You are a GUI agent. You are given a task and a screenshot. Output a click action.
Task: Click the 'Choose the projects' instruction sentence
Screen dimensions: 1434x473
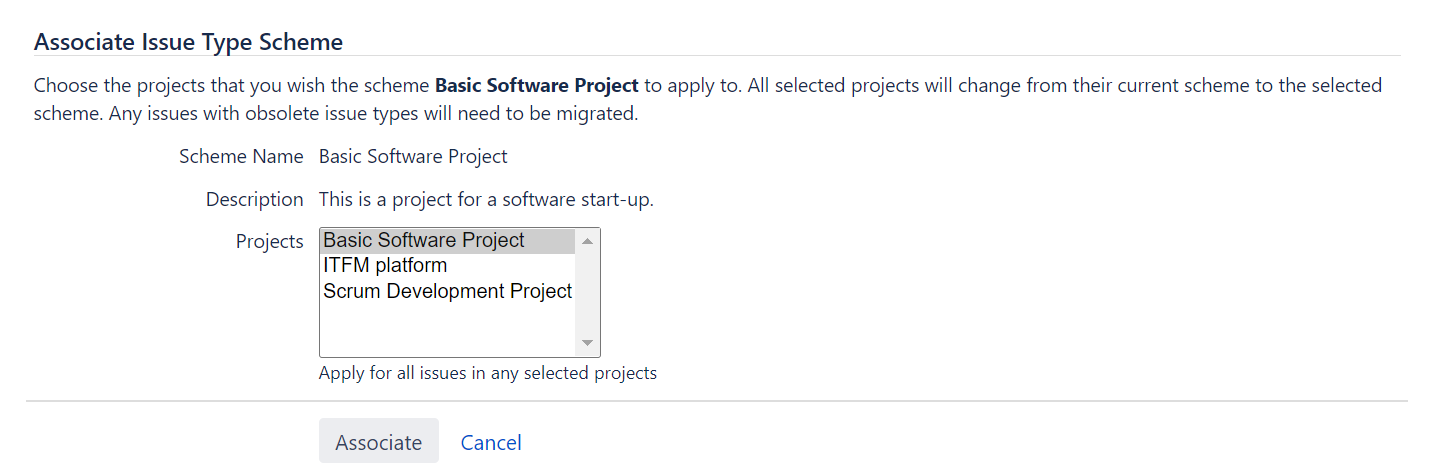point(388,85)
